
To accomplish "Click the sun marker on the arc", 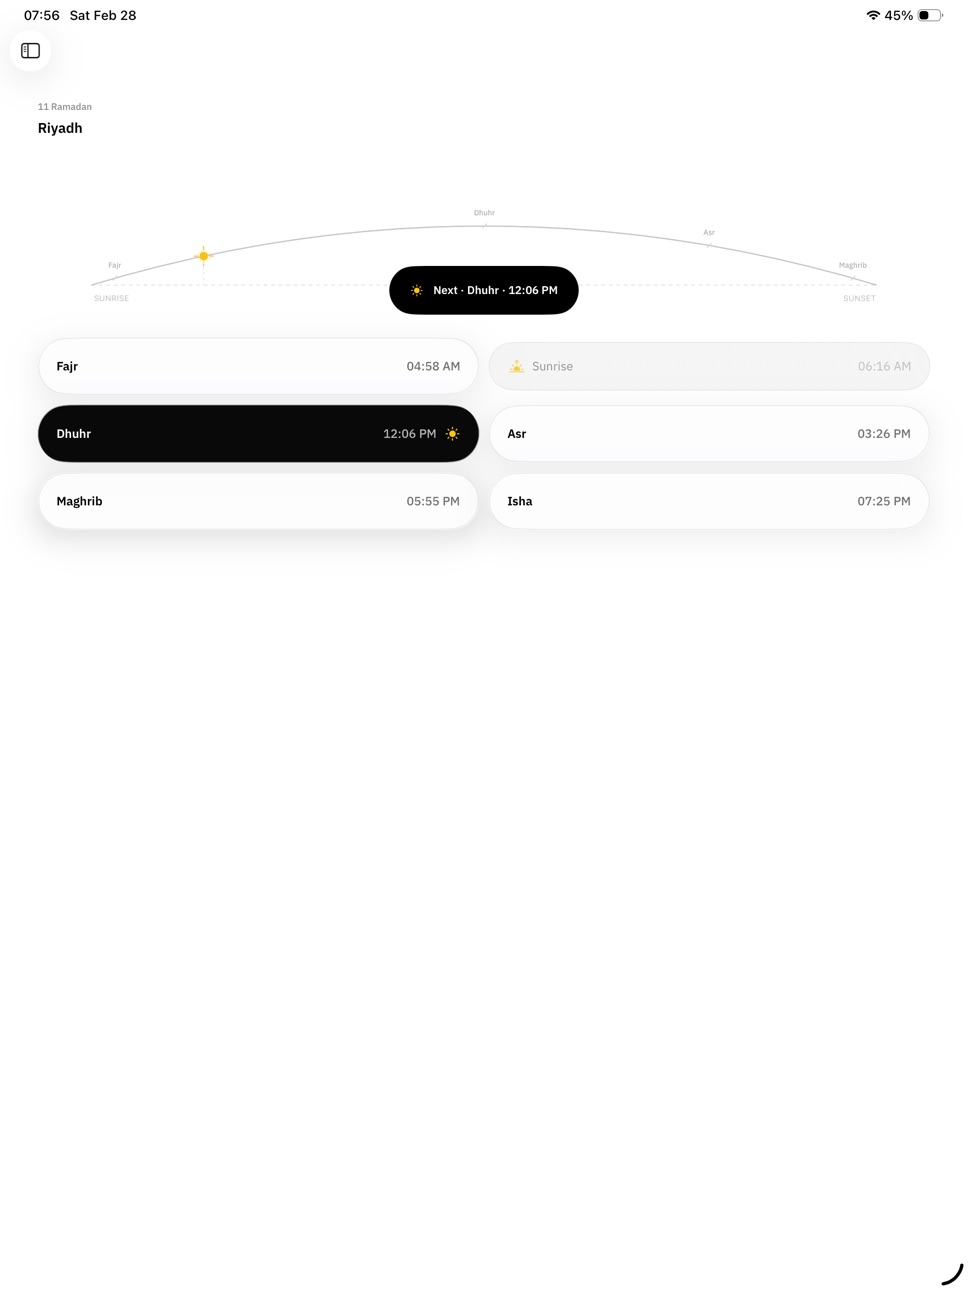I will click(x=204, y=256).
